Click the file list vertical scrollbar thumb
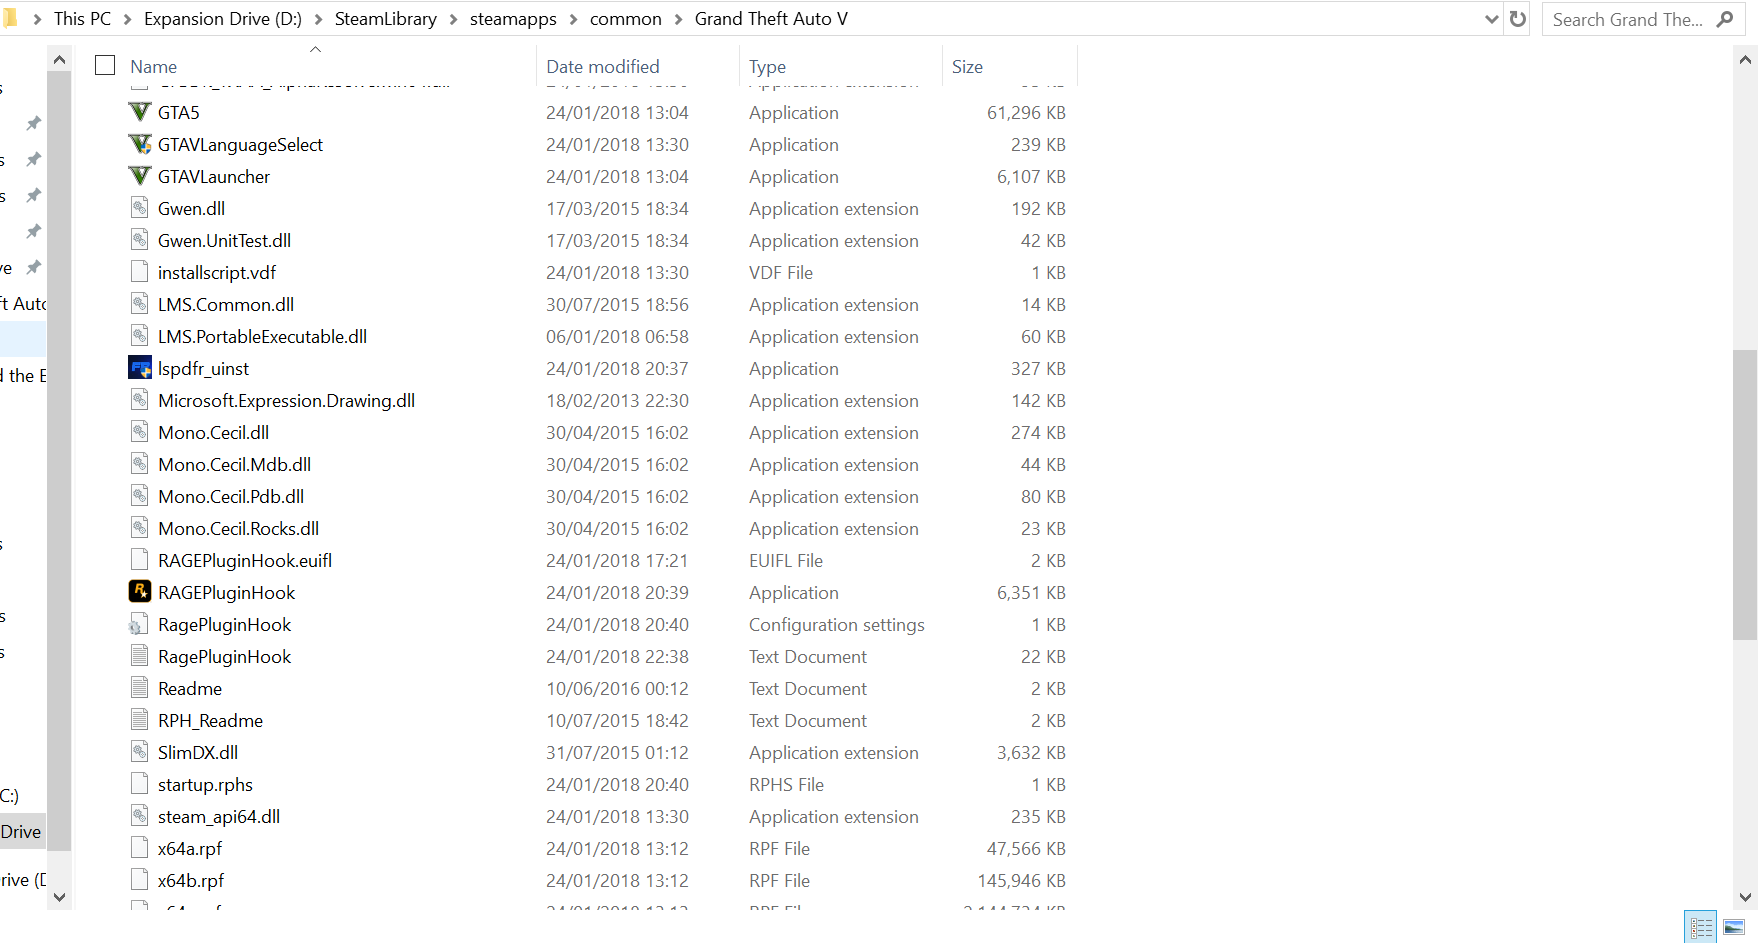1758x943 pixels. coord(1745,495)
